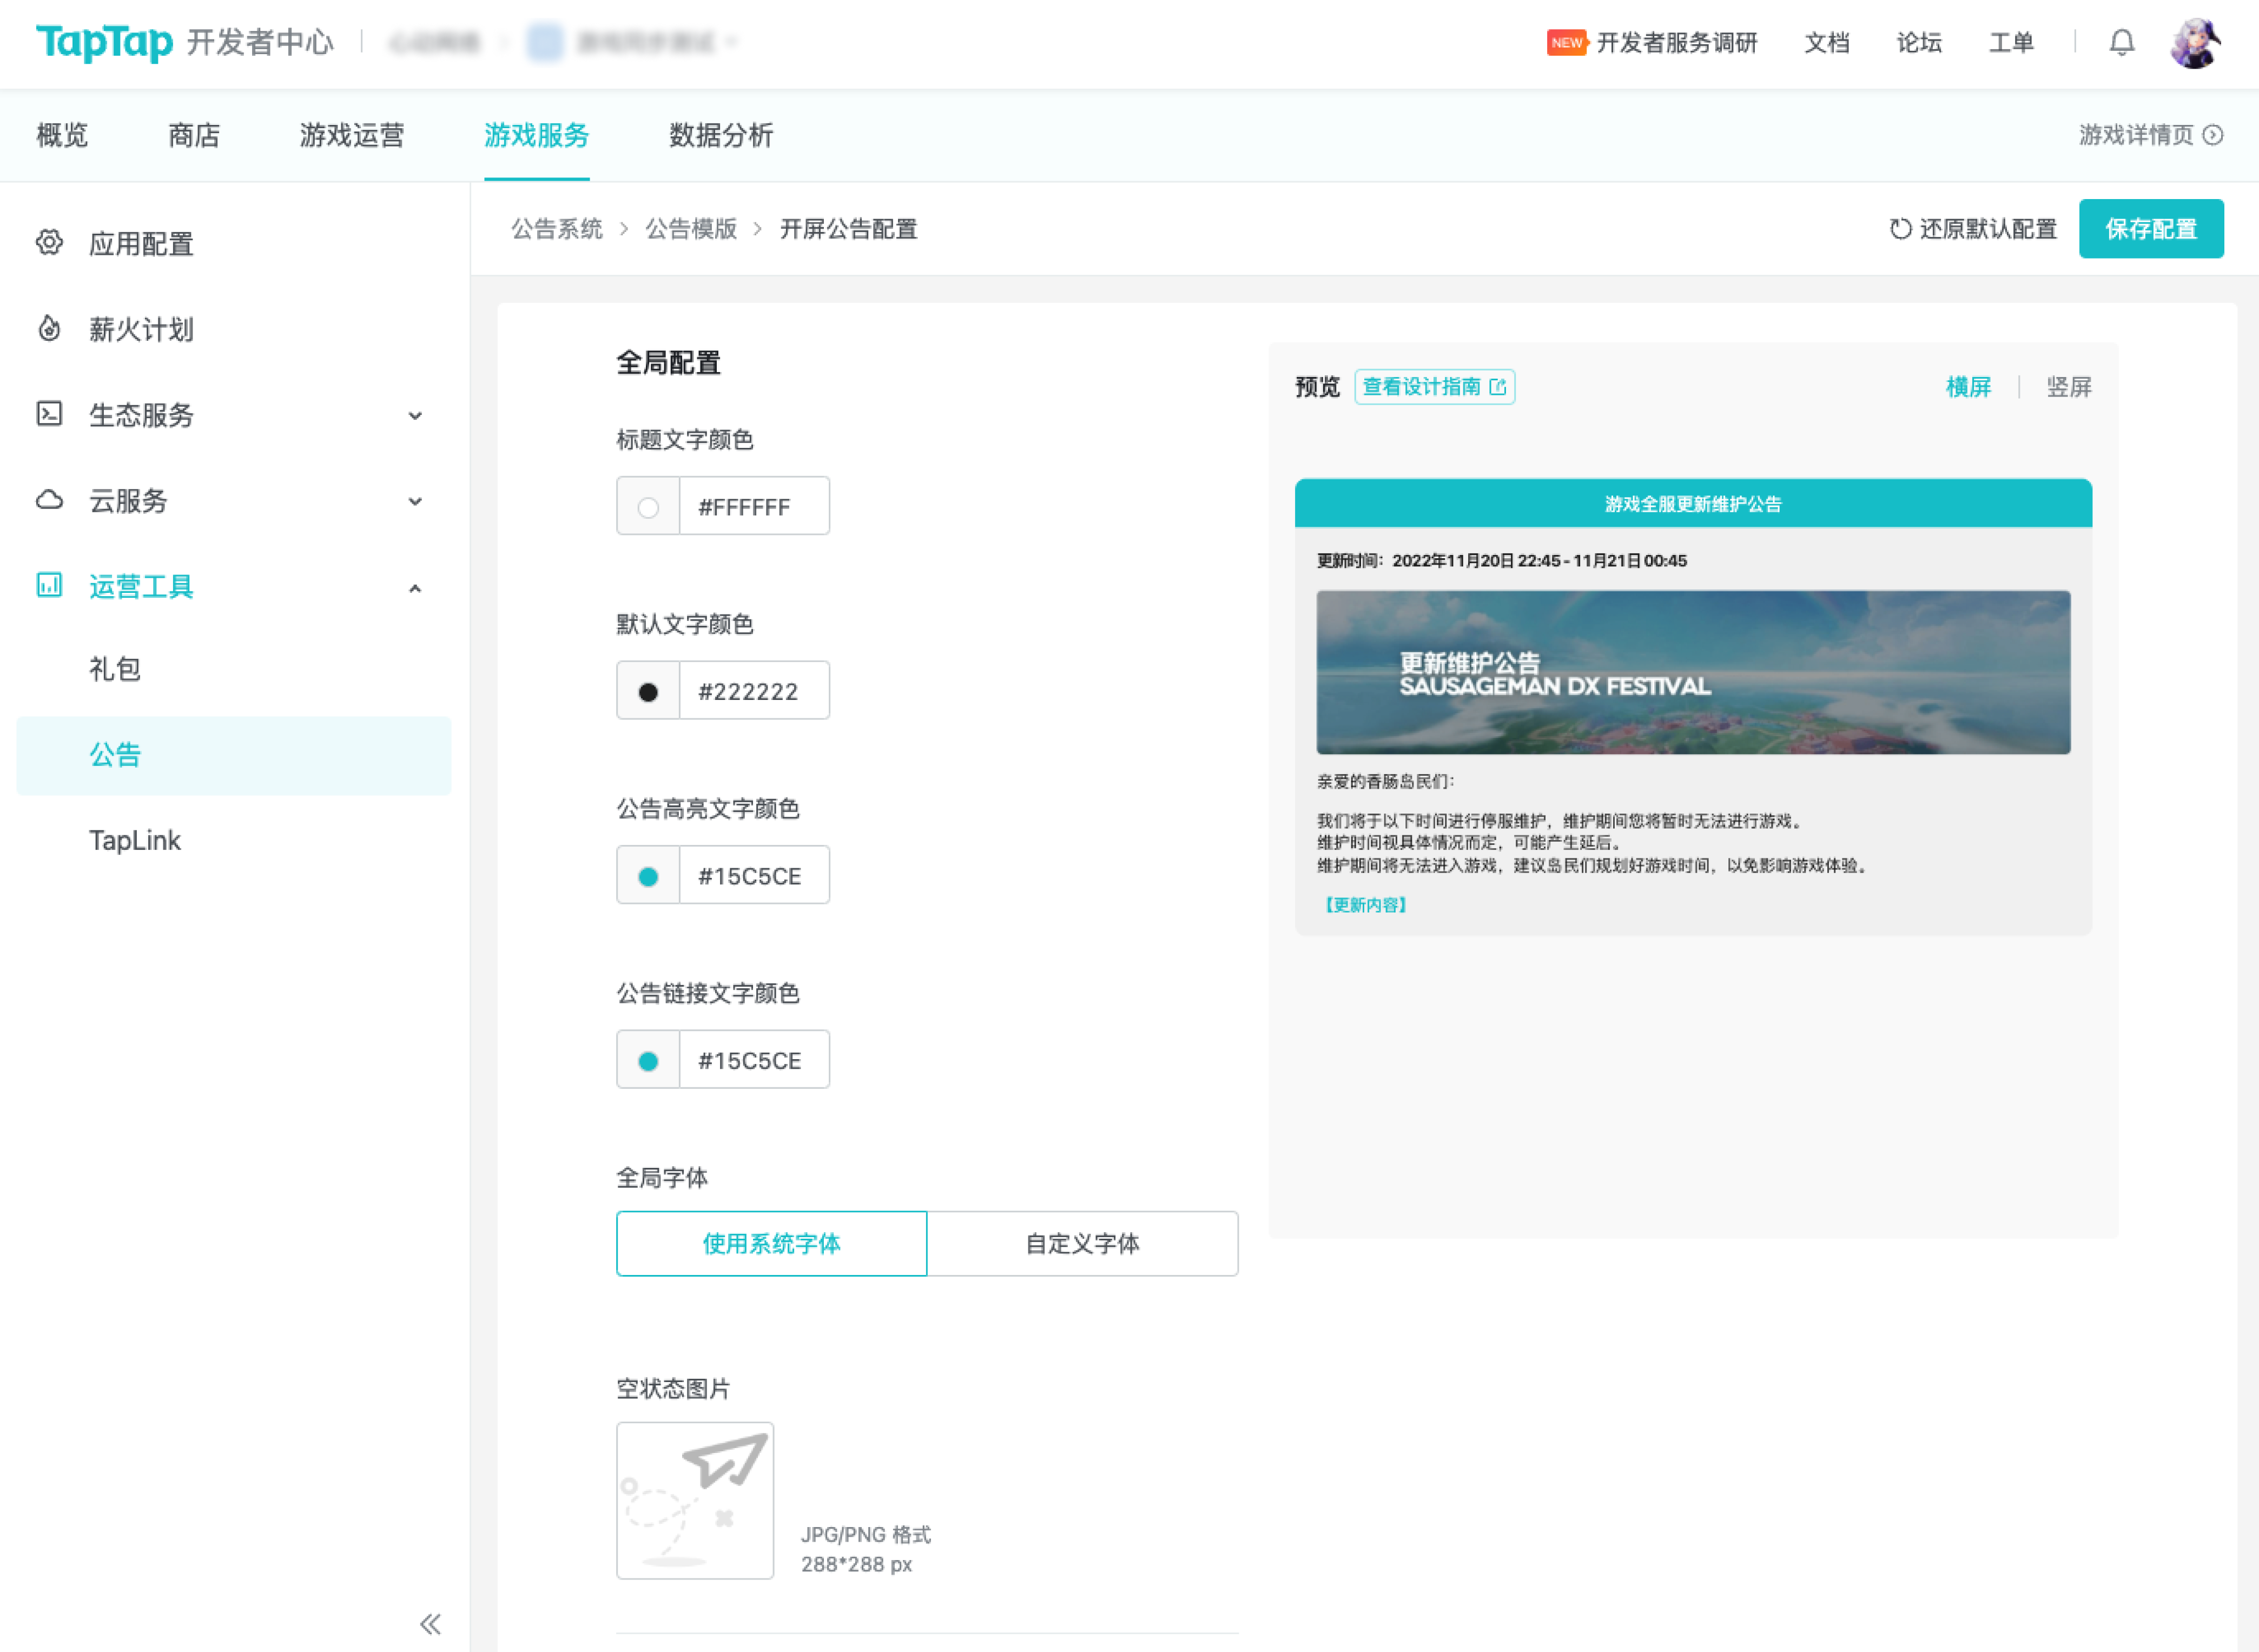Viewport: 2259px width, 1652px height.
Task: Click the 游戏全服更新维护公告 preview title
Action: [1693, 504]
